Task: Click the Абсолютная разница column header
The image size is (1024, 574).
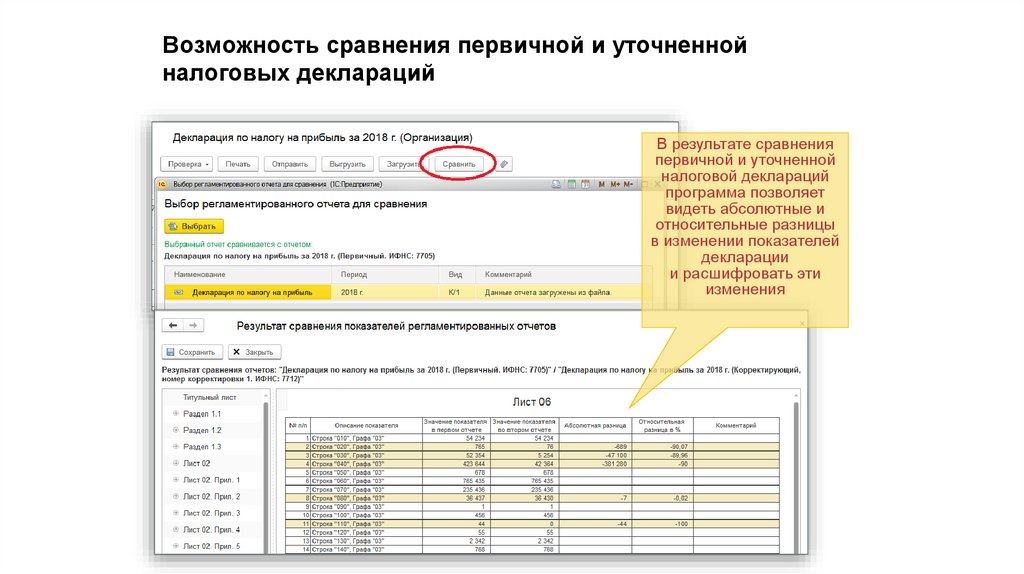Action: point(595,425)
